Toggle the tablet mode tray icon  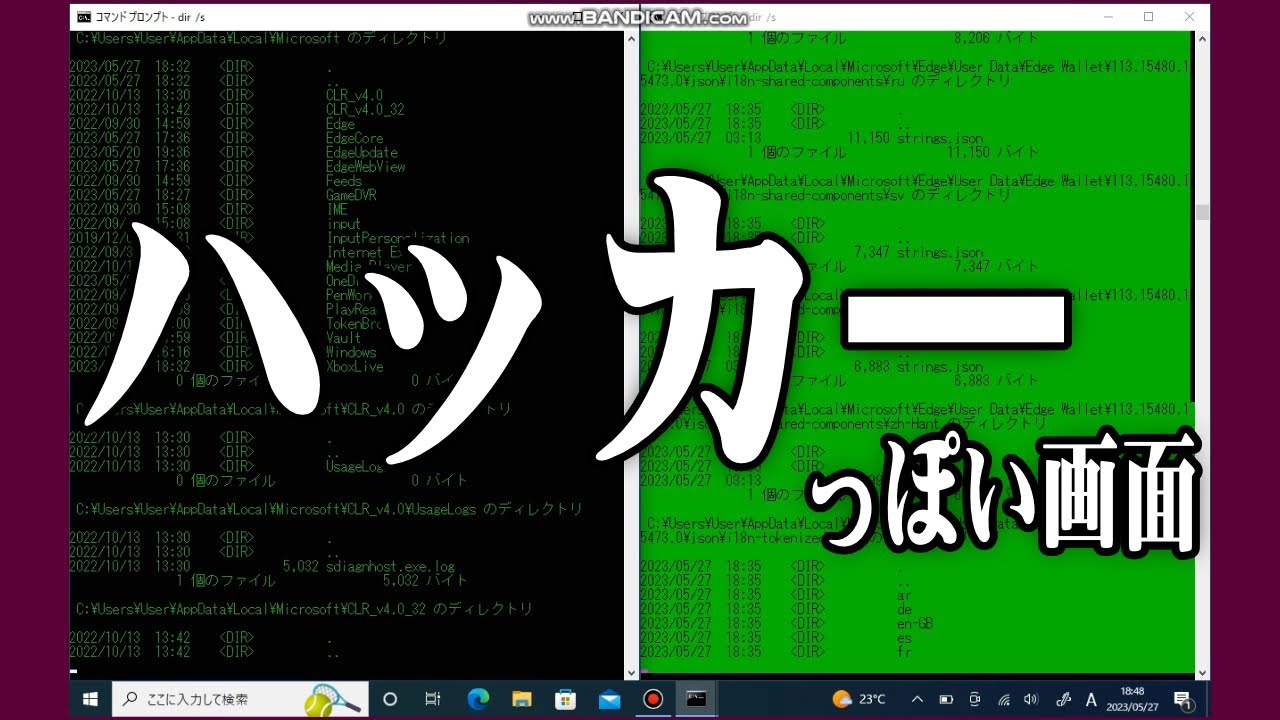975,699
